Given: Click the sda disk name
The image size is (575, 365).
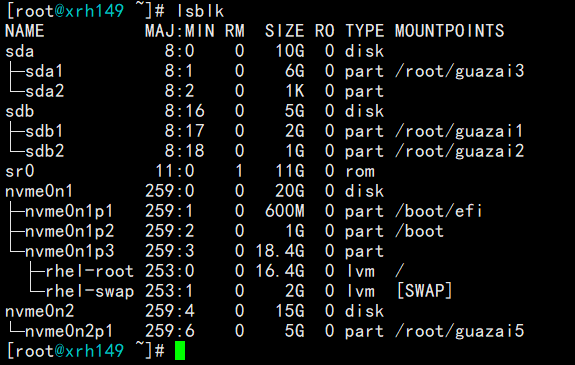Looking at the screenshot, I should (19, 51).
